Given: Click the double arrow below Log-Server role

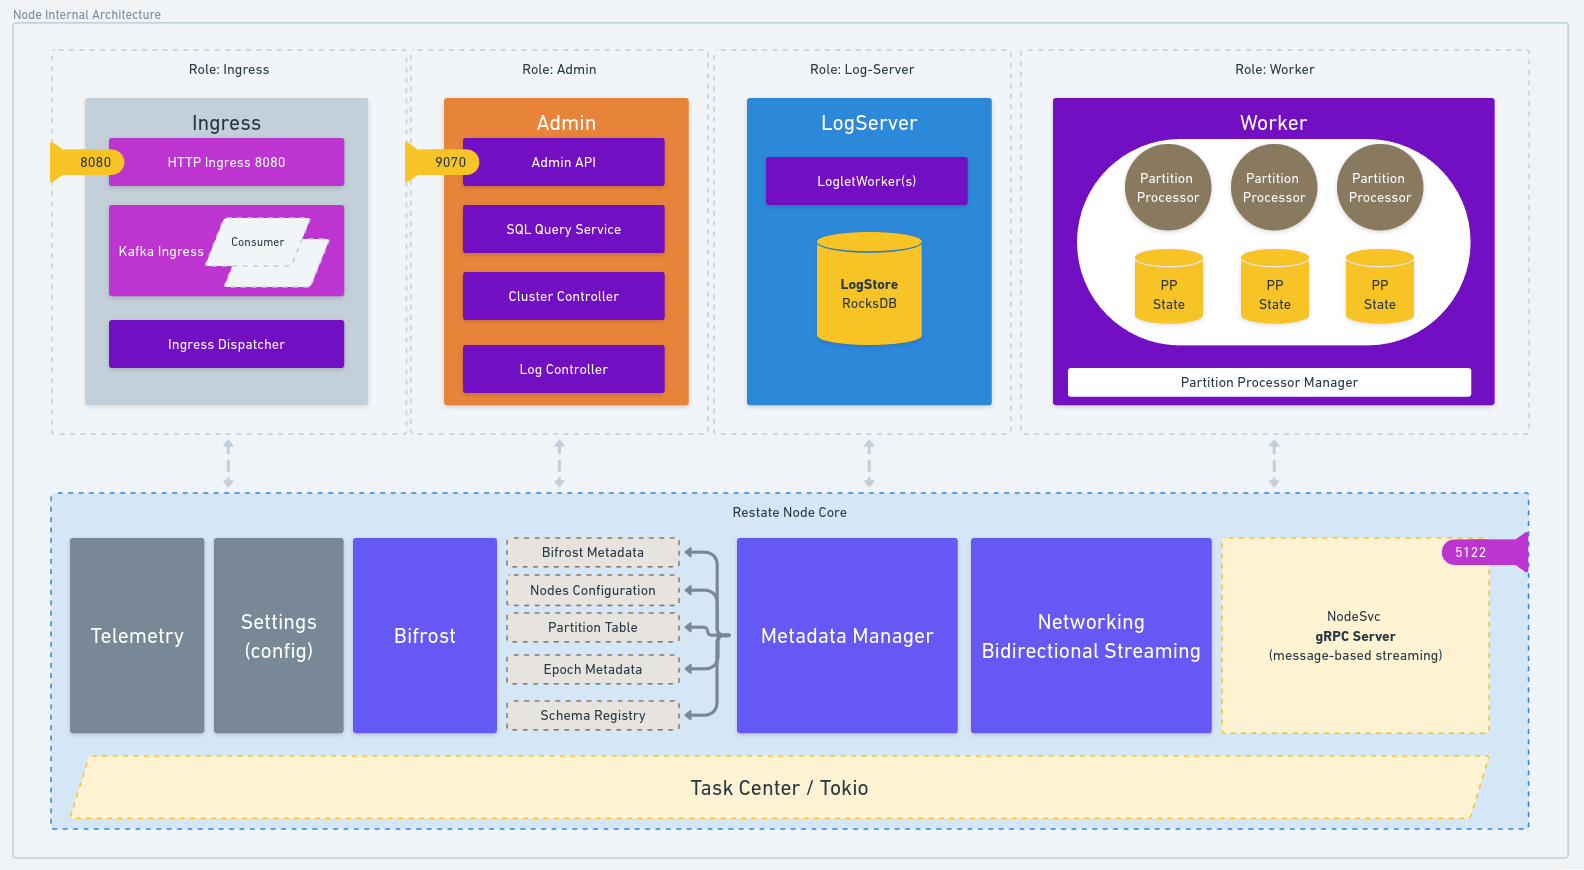Looking at the screenshot, I should pyautogui.click(x=869, y=463).
